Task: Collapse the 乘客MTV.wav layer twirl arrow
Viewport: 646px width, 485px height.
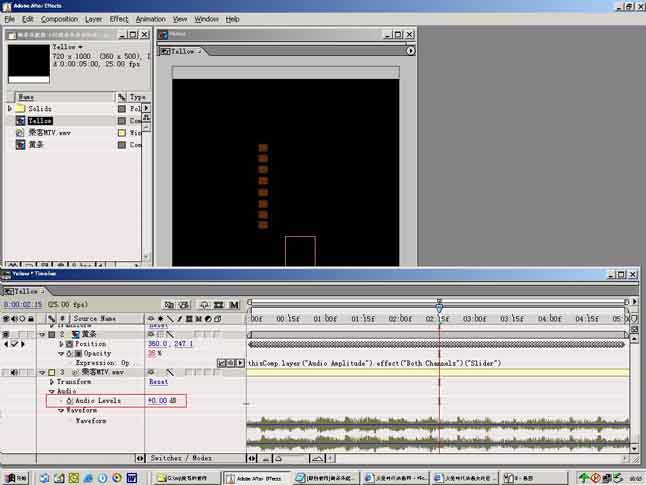Action: coord(42,373)
